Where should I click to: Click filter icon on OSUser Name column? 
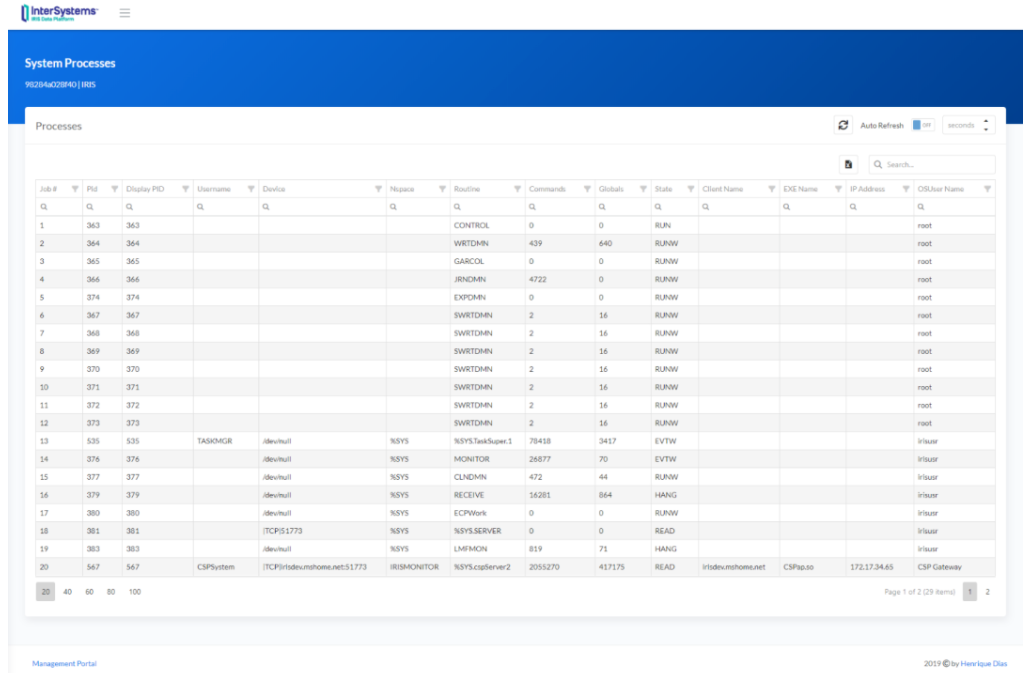coord(987,188)
